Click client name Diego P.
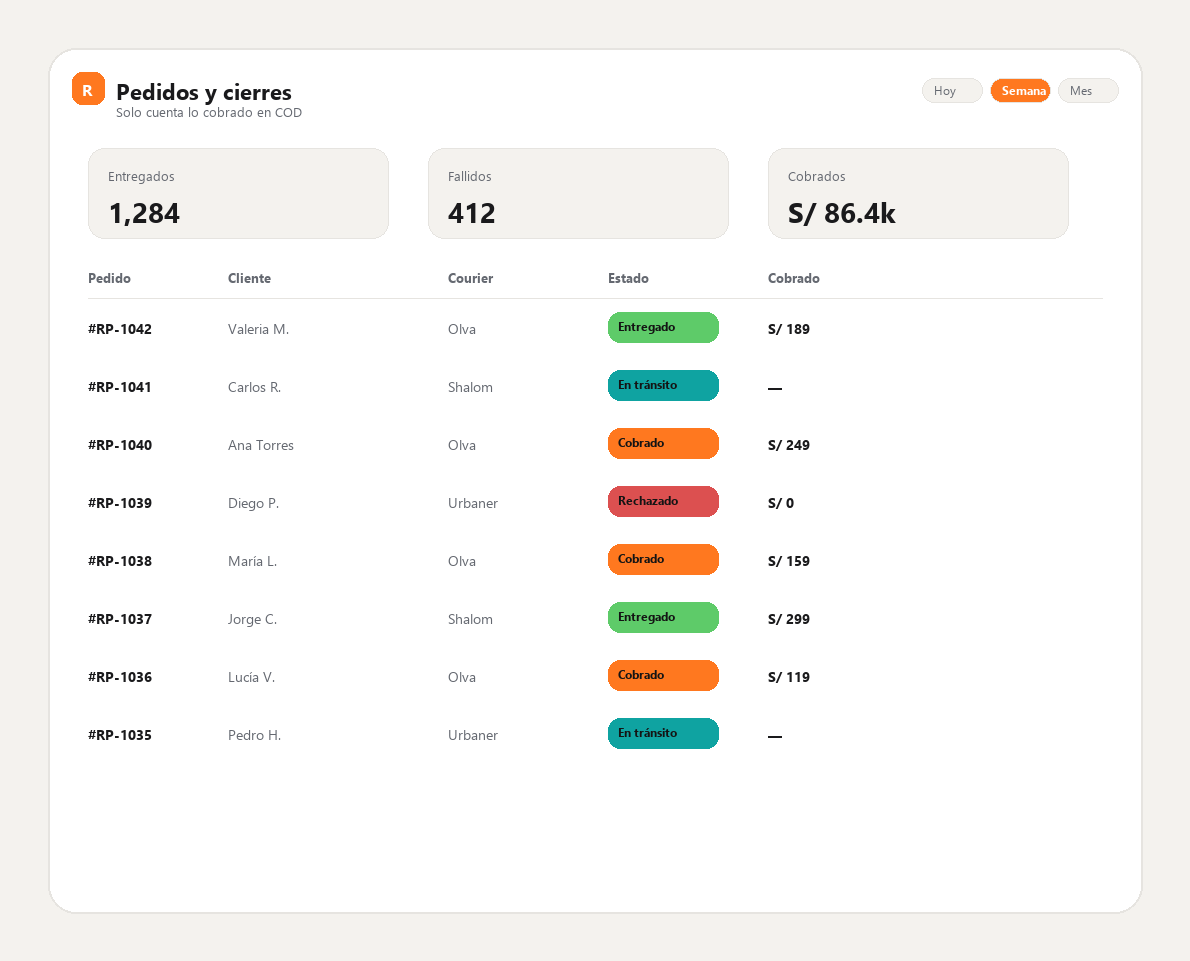Viewport: 1190px width, 961px height. coord(253,503)
